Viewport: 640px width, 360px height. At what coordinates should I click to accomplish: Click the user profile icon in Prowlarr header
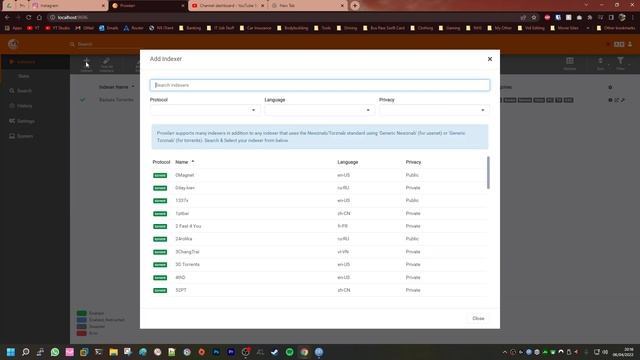[630, 44]
